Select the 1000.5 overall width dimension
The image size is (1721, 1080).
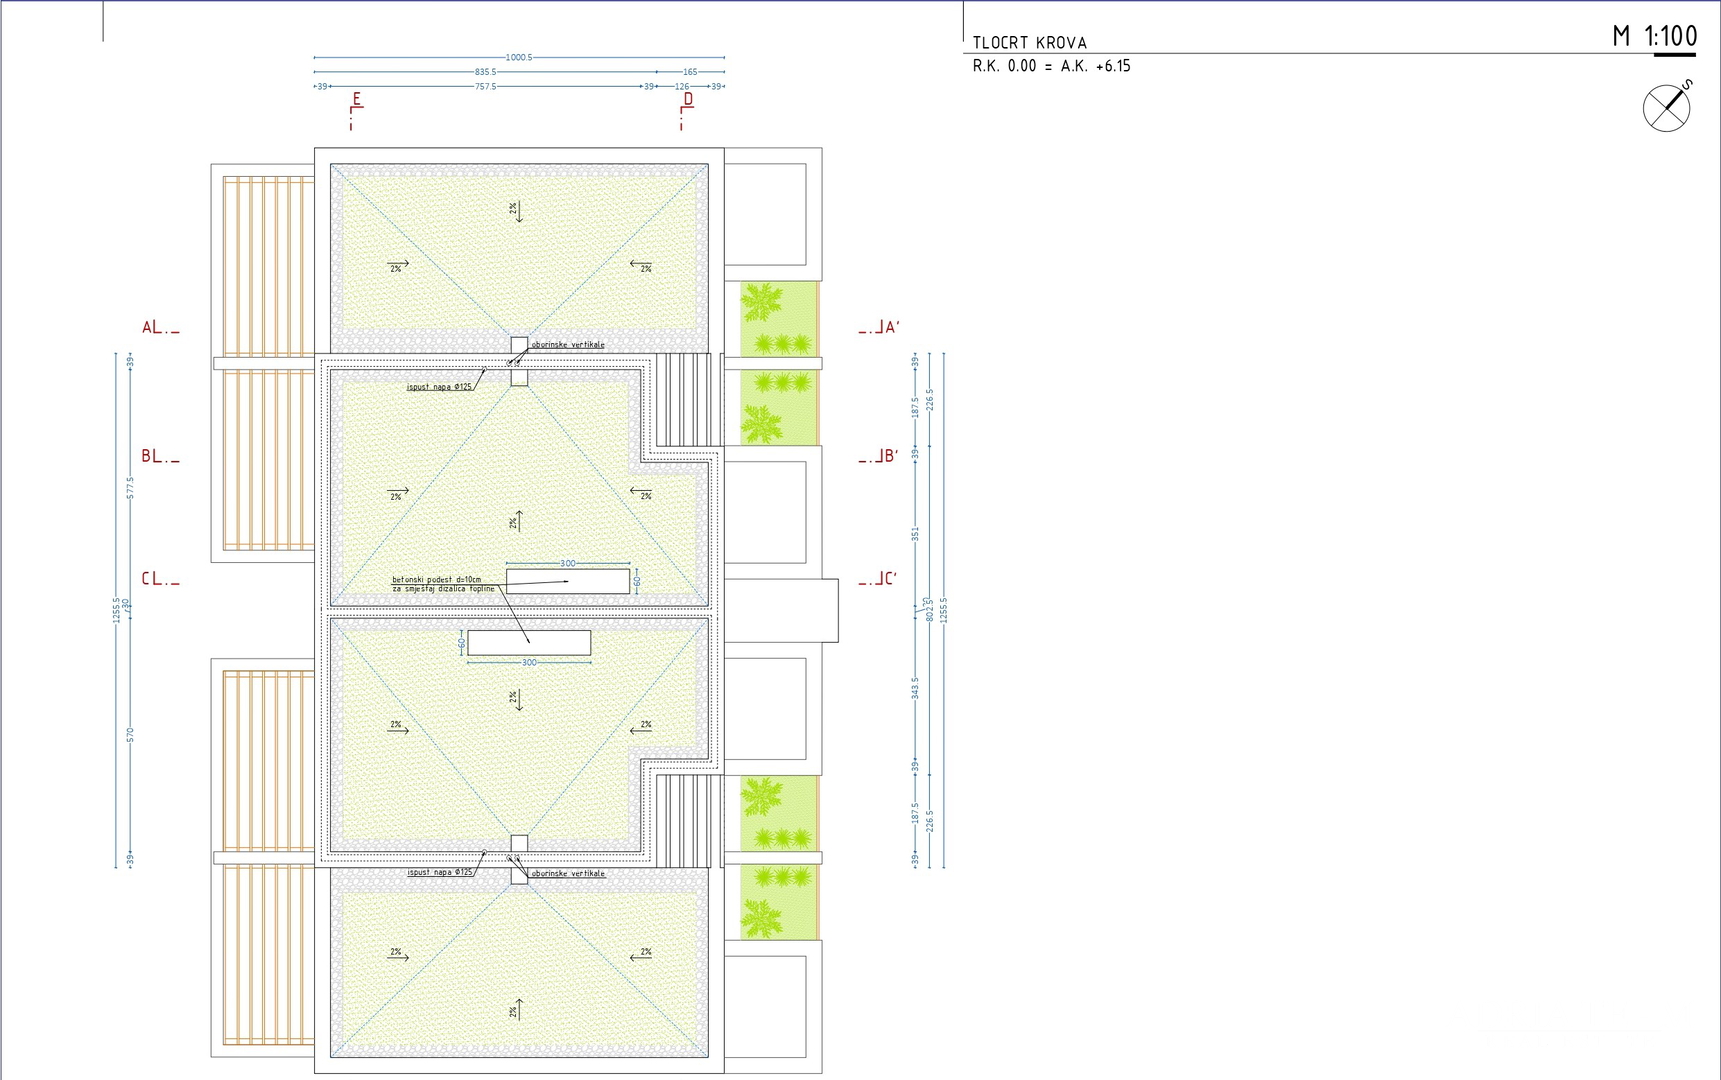click(518, 58)
